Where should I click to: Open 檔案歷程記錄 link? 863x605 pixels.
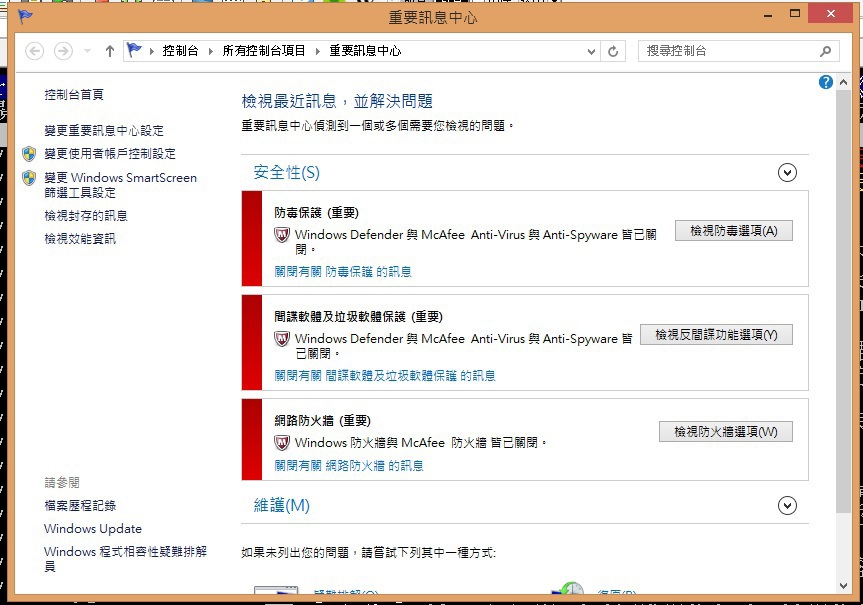pos(80,505)
